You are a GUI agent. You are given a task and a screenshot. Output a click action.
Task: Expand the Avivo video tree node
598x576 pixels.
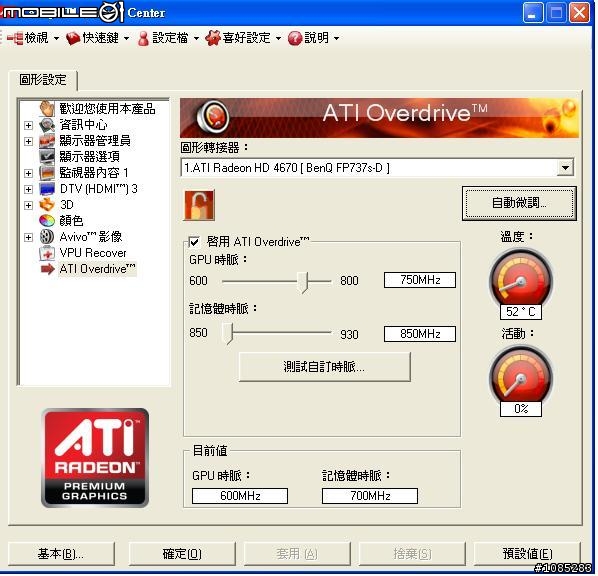[28, 237]
